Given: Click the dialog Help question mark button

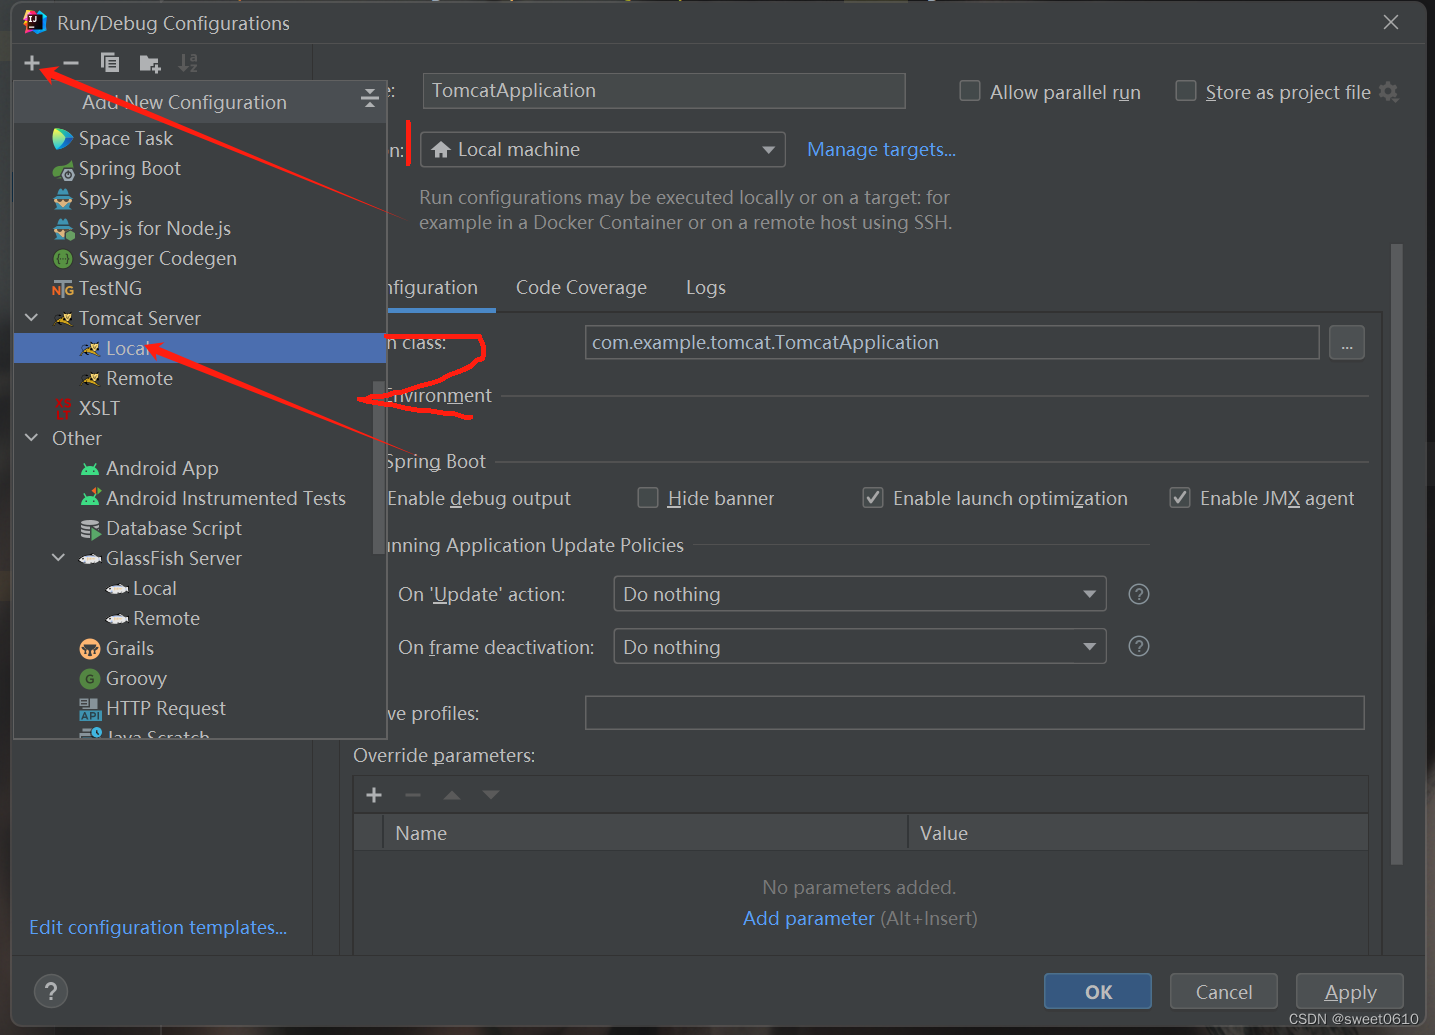Looking at the screenshot, I should (51, 991).
